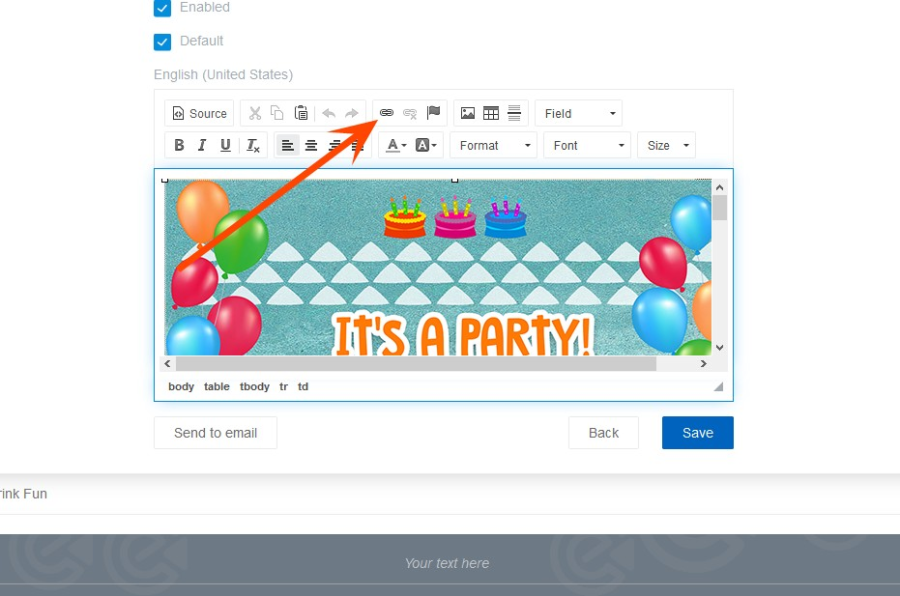Viewport: 900px width, 596px height.
Task: Expand the Format dropdown
Action: tap(494, 145)
